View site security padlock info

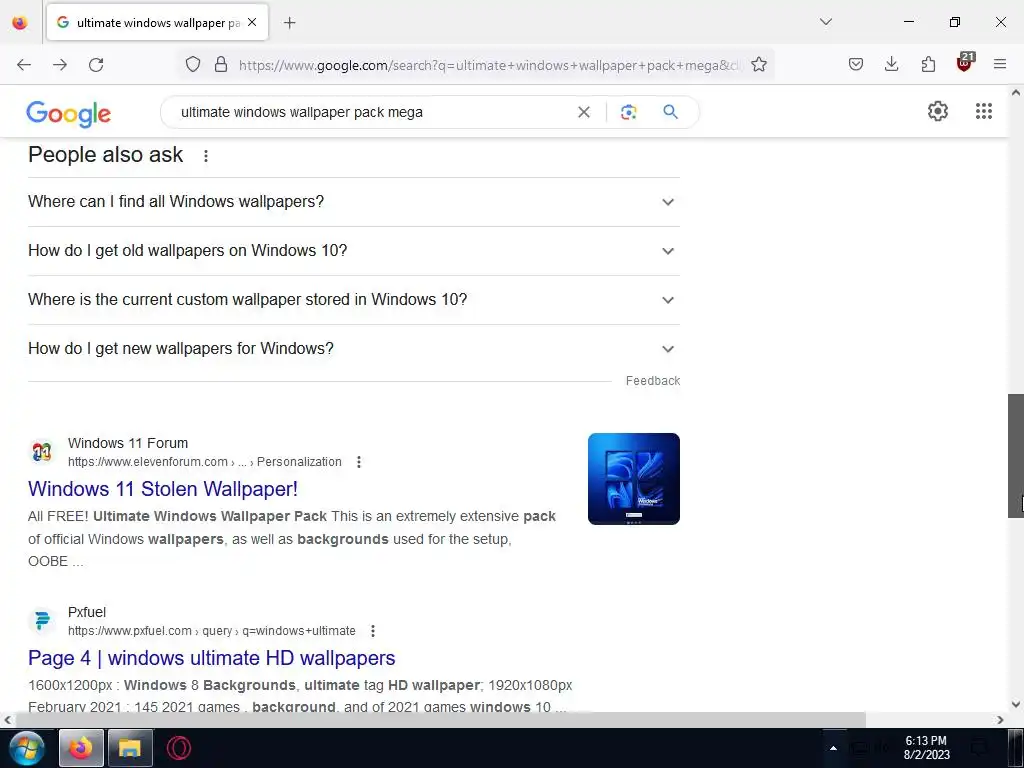(x=221, y=64)
